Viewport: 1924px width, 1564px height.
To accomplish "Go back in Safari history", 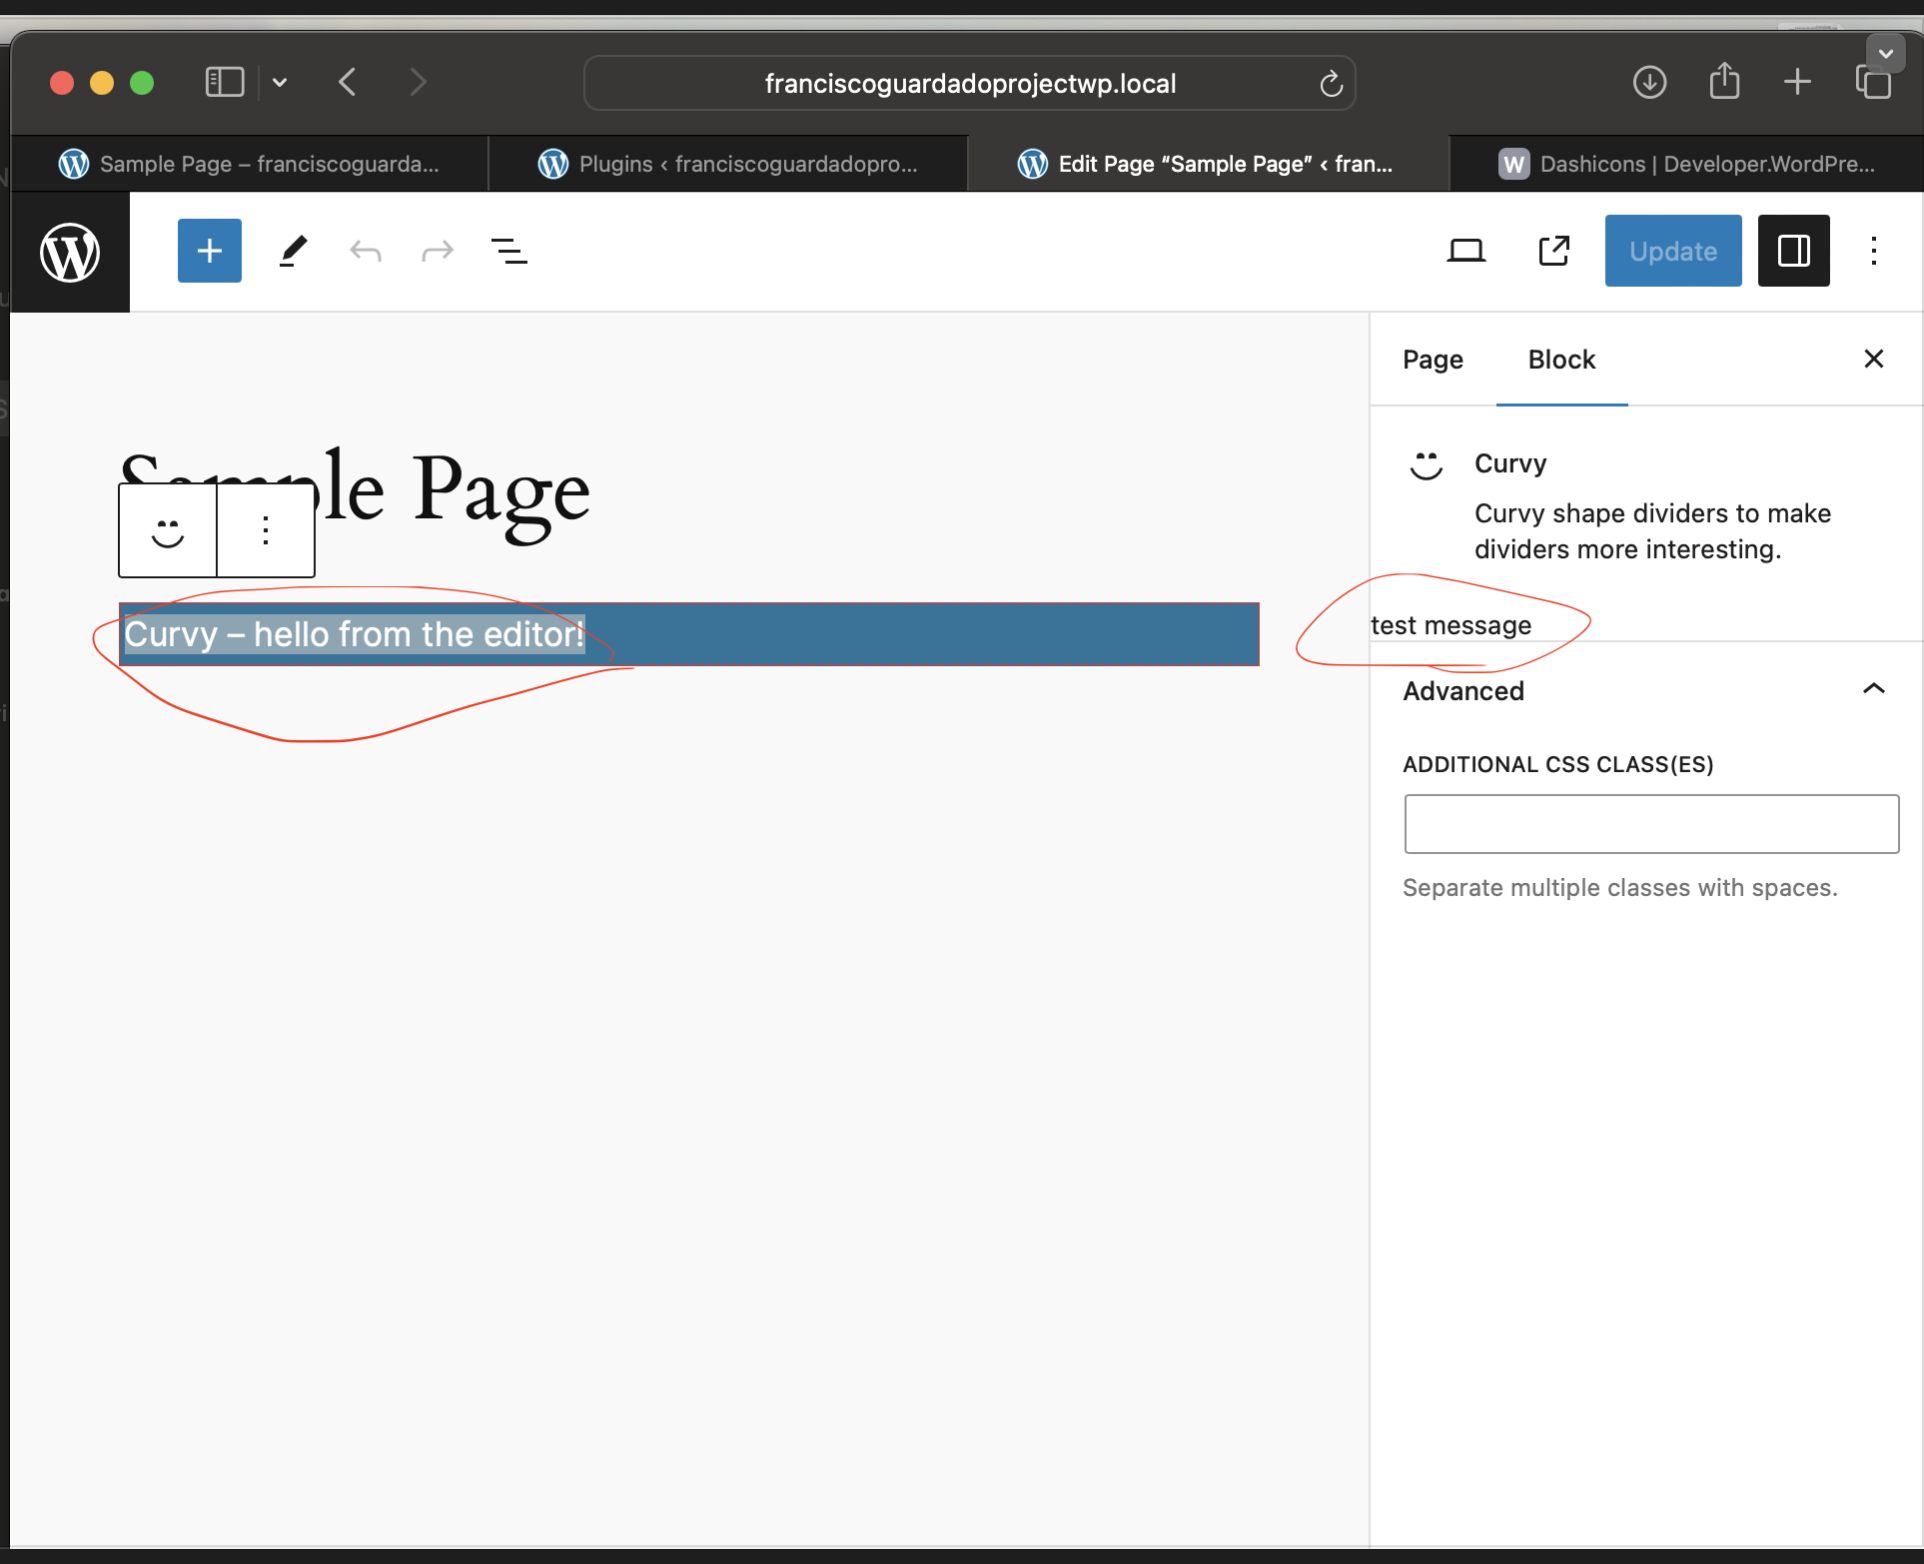I will click(x=347, y=82).
